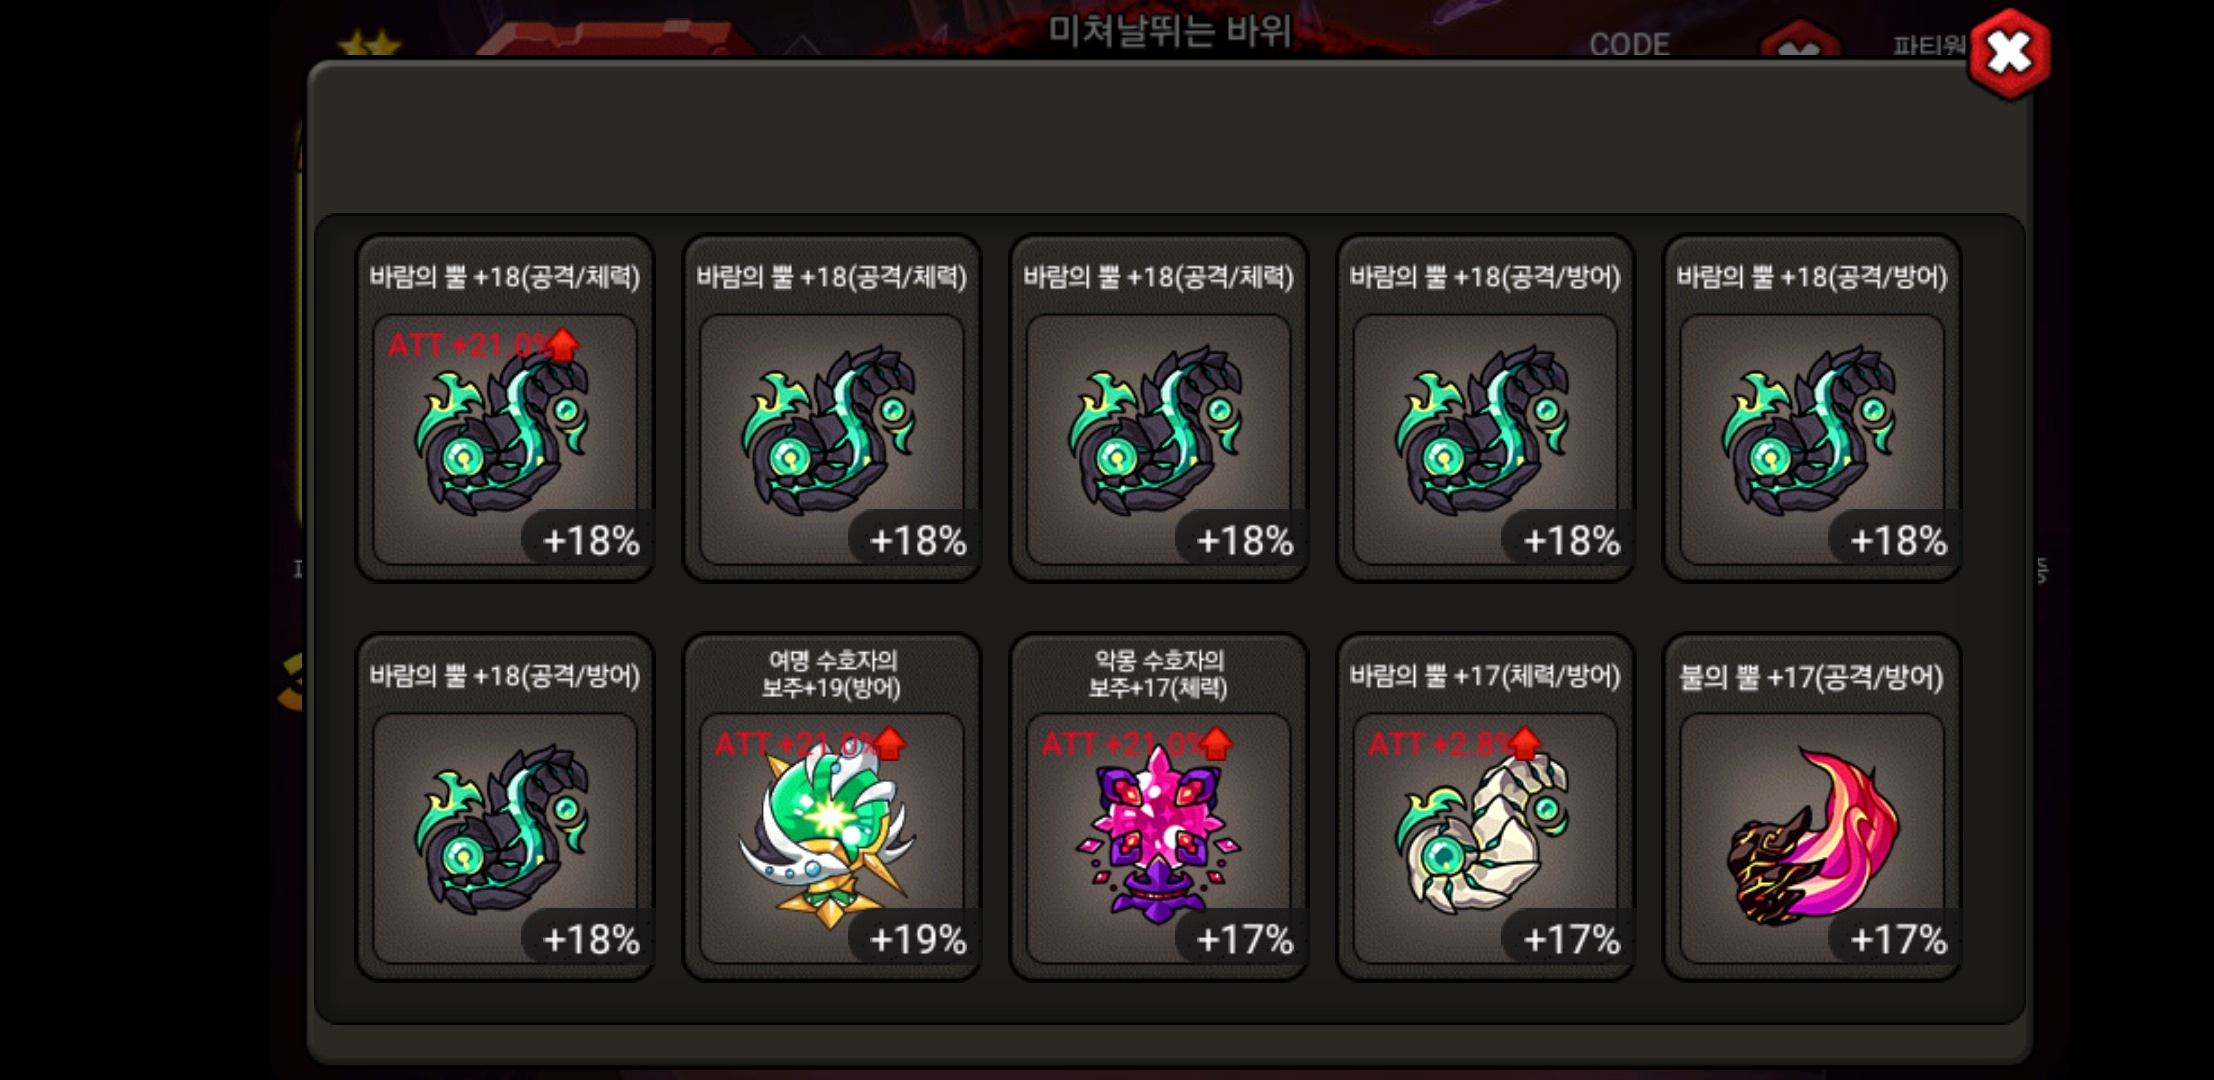Open the CODE option behind the popup
The image size is (2214, 1080).
pos(1629,44)
